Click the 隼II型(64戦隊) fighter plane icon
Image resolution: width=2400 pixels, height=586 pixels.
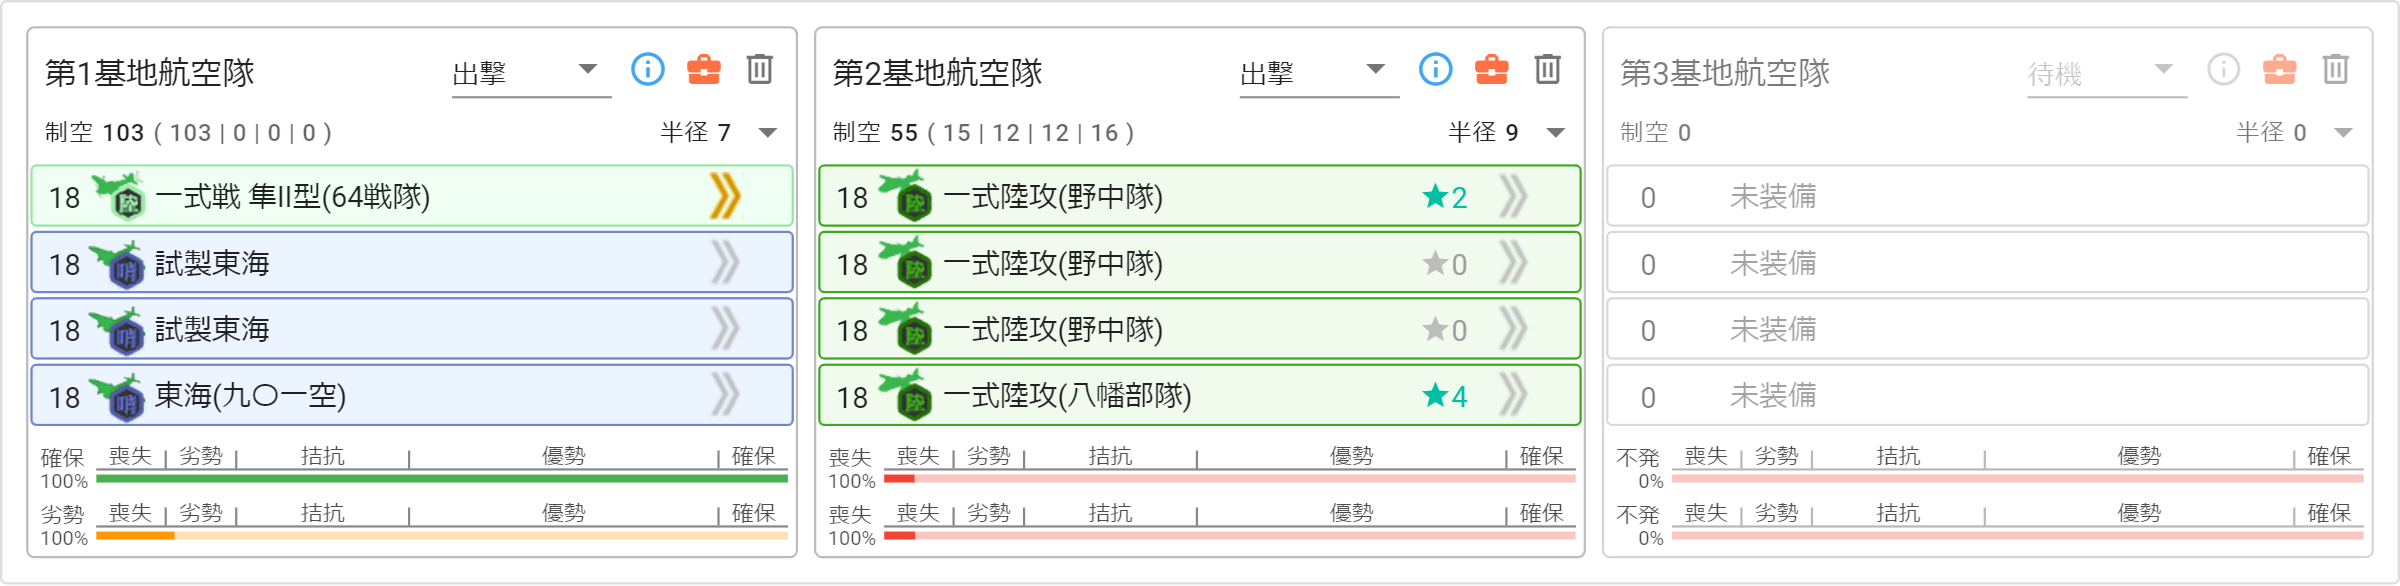pos(119,196)
